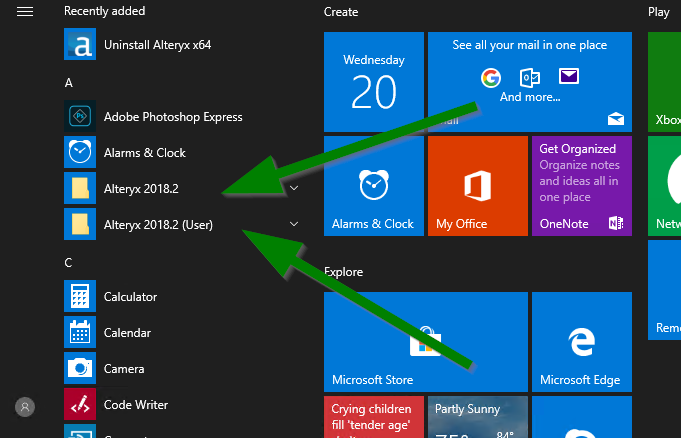Open the Microsoft Store tile
The height and width of the screenshot is (438, 681).
tap(426, 342)
